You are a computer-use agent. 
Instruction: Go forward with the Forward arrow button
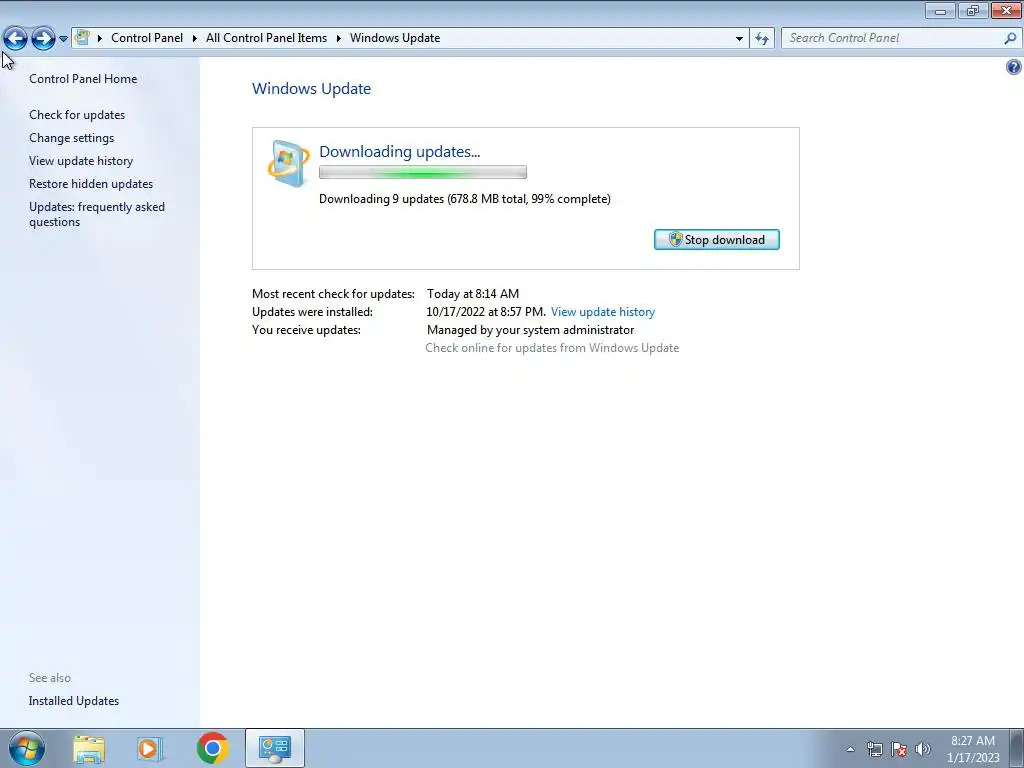click(43, 39)
